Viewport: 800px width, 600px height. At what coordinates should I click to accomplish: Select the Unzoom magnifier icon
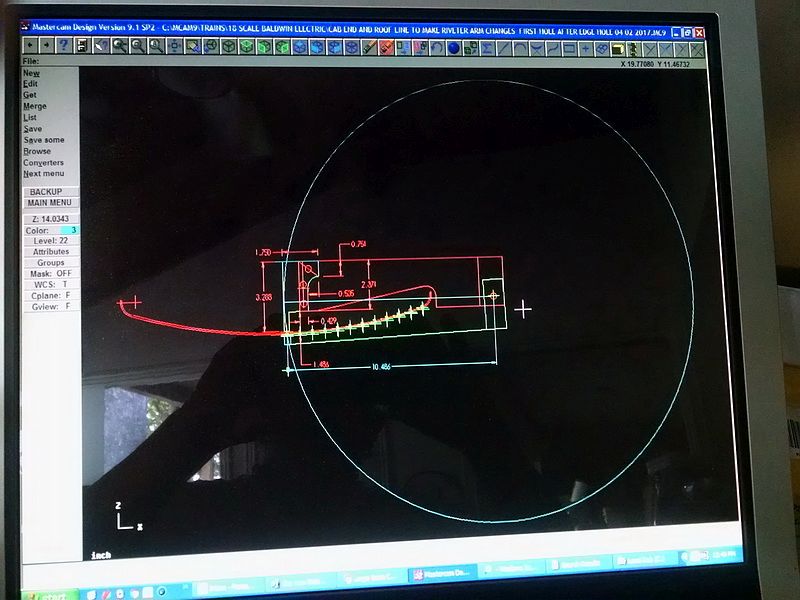coord(138,46)
